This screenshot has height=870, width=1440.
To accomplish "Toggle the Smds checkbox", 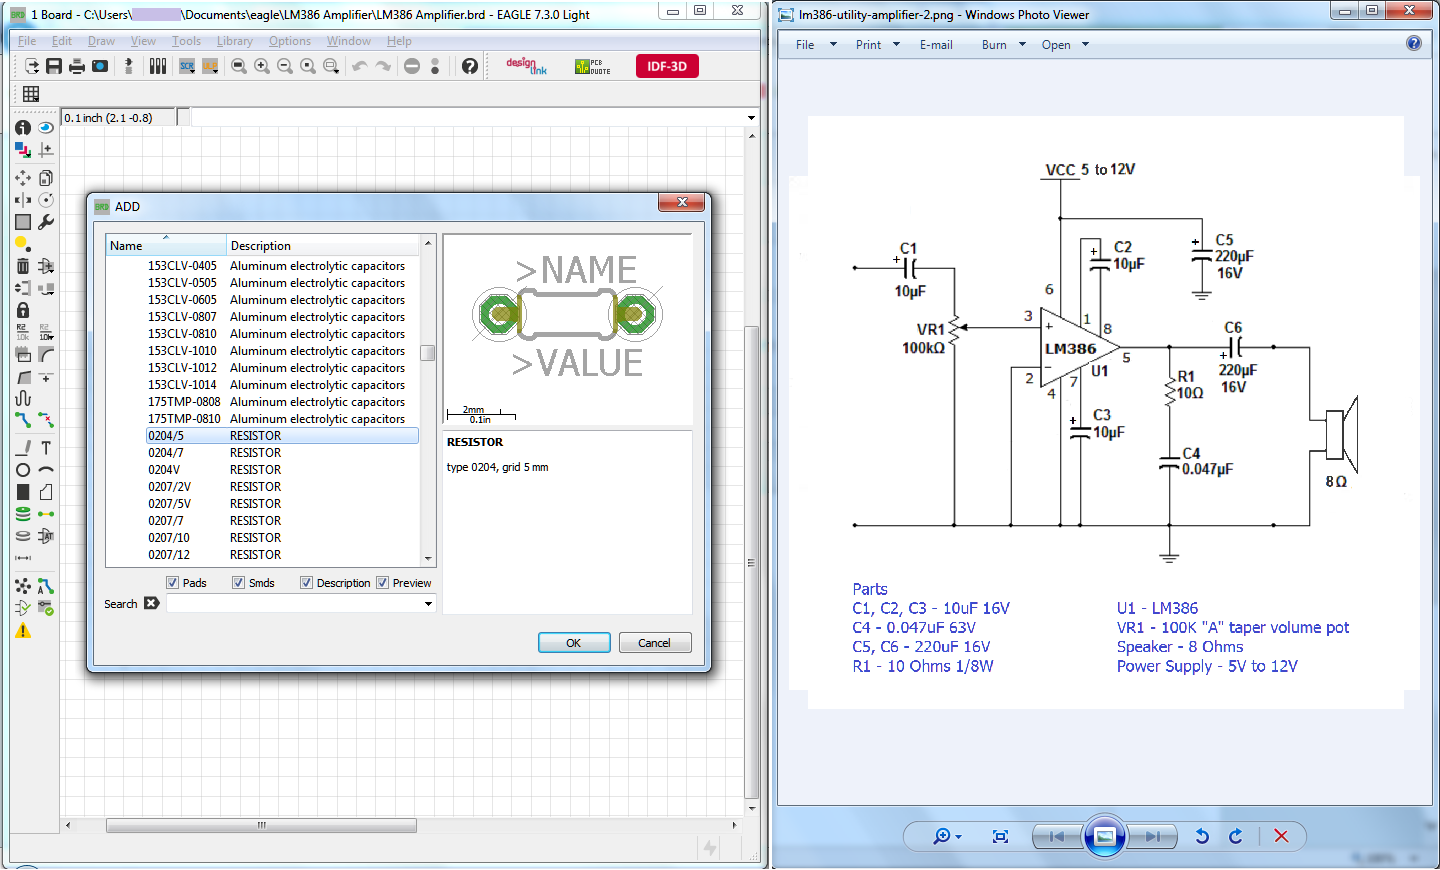I will tap(238, 583).
